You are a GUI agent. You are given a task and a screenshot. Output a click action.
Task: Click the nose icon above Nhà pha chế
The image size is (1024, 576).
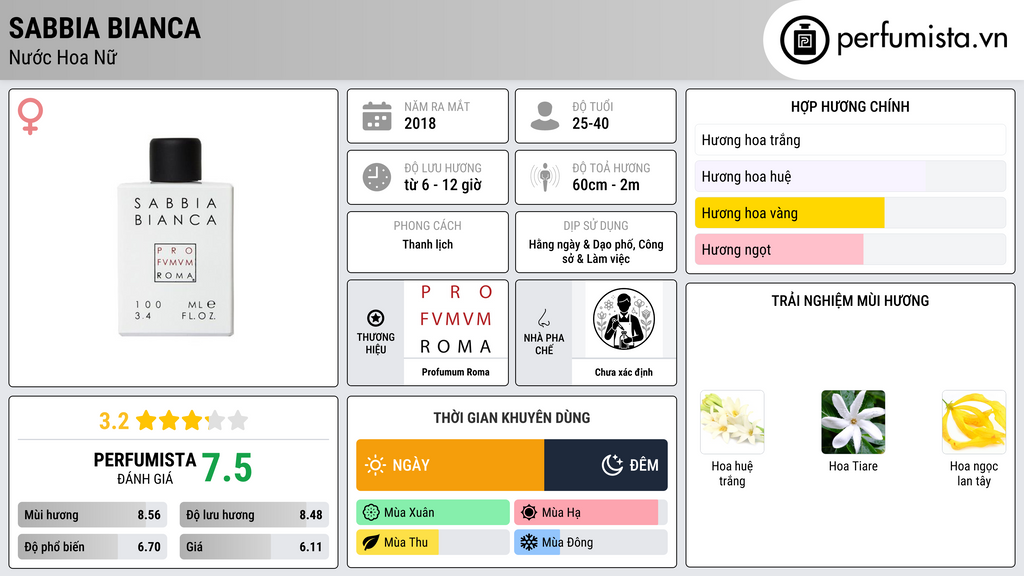543,318
